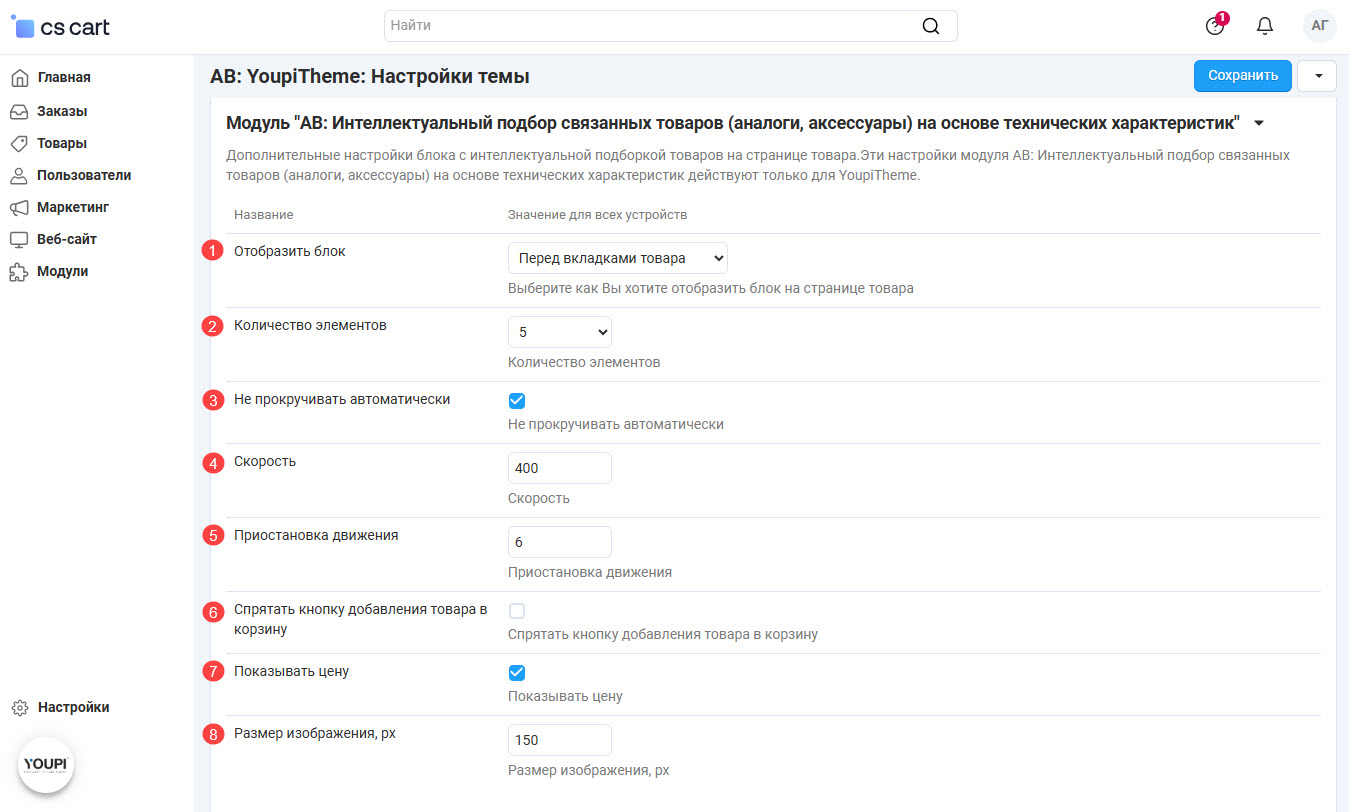Click the Количество элементов row label
Image resolution: width=1349 pixels, height=812 pixels.
click(x=310, y=325)
